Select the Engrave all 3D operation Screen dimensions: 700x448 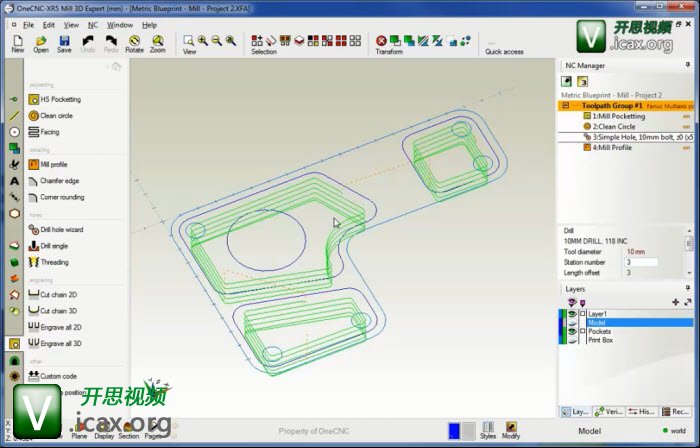[x=55, y=344]
